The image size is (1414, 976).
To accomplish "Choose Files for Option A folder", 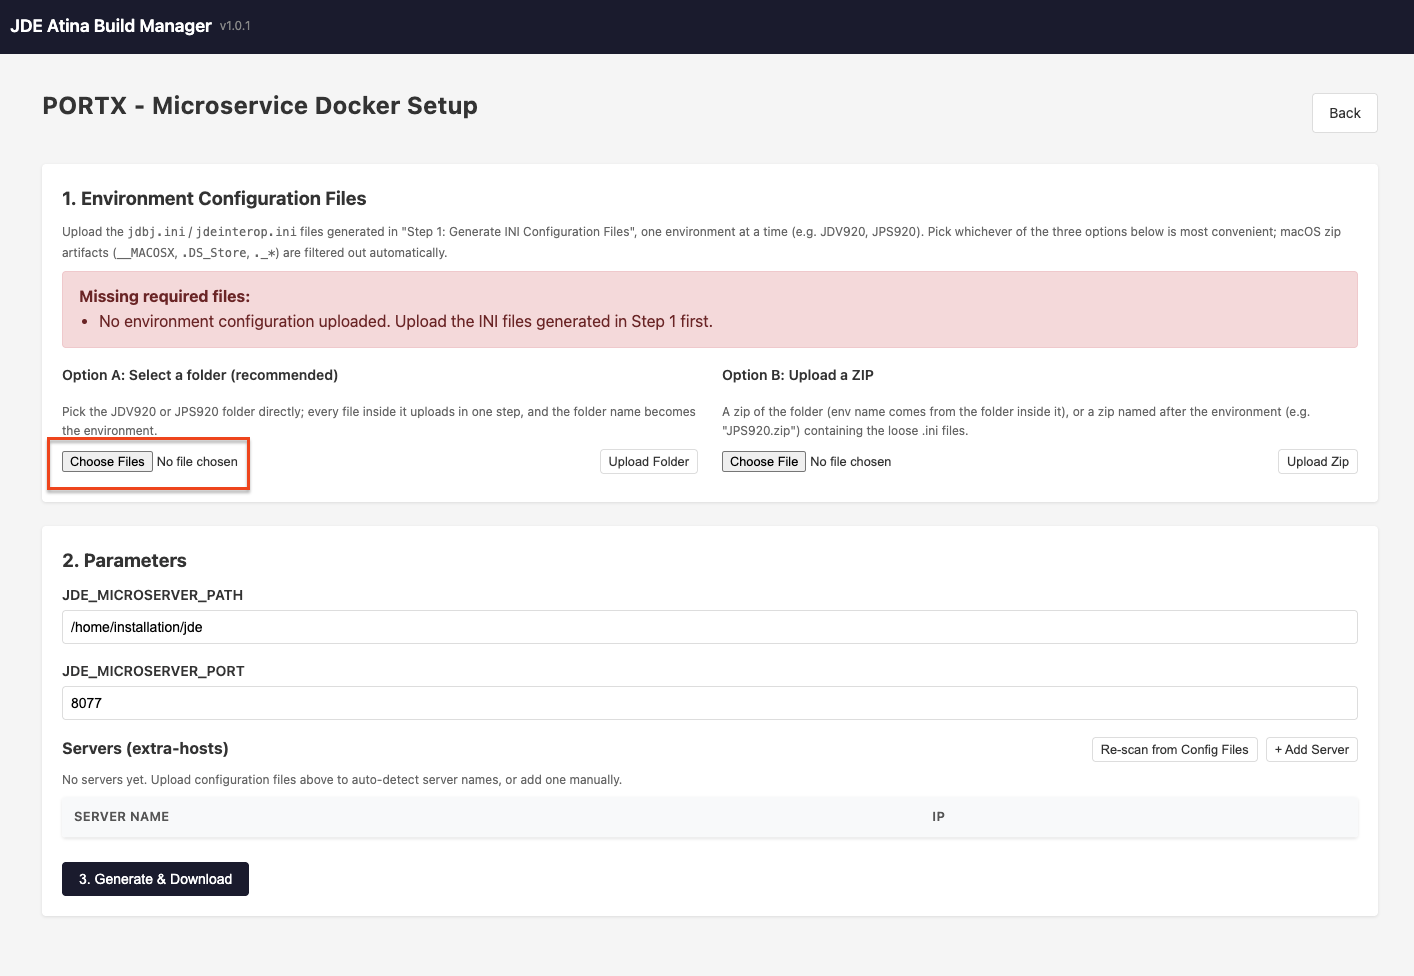I will 107,461.
